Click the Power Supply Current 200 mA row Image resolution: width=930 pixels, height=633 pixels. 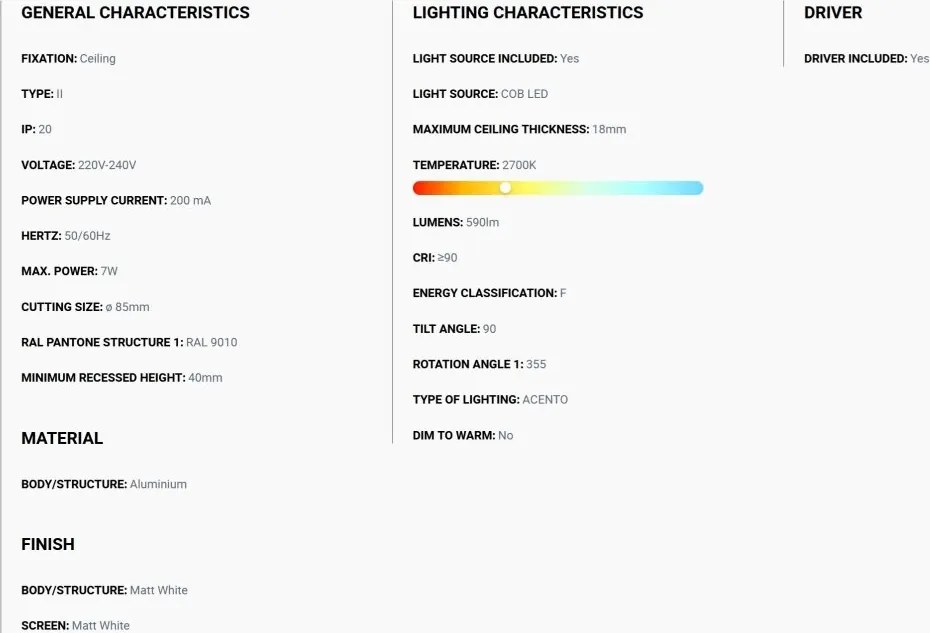click(x=116, y=201)
